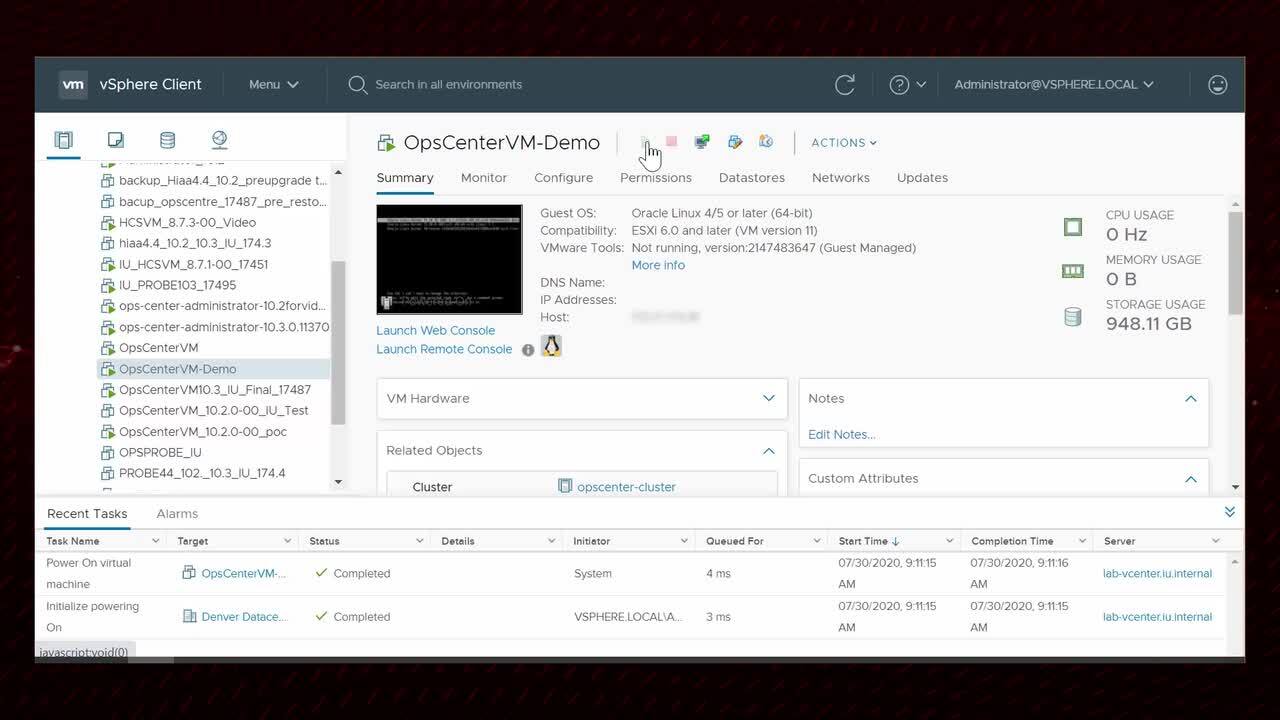1280x720 pixels.
Task: Open the Hosts and Clusters inventory view
Action: 64,140
